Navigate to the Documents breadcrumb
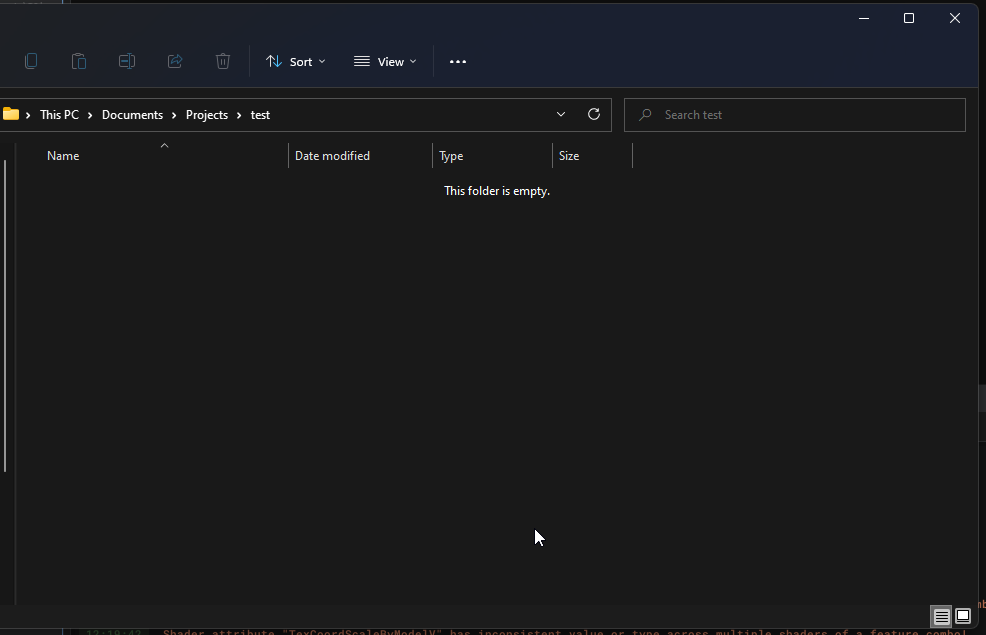Image resolution: width=986 pixels, height=635 pixels. (x=132, y=114)
